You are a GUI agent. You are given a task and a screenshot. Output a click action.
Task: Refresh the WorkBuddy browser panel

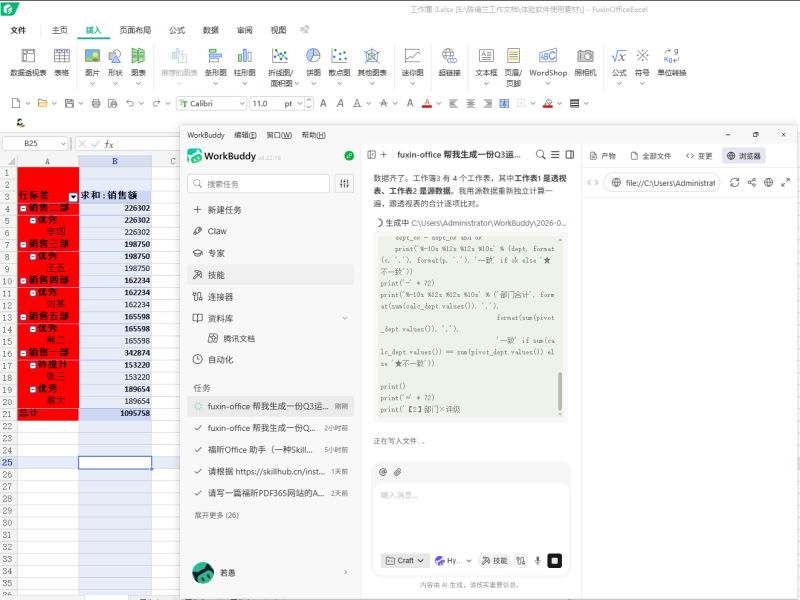(734, 183)
